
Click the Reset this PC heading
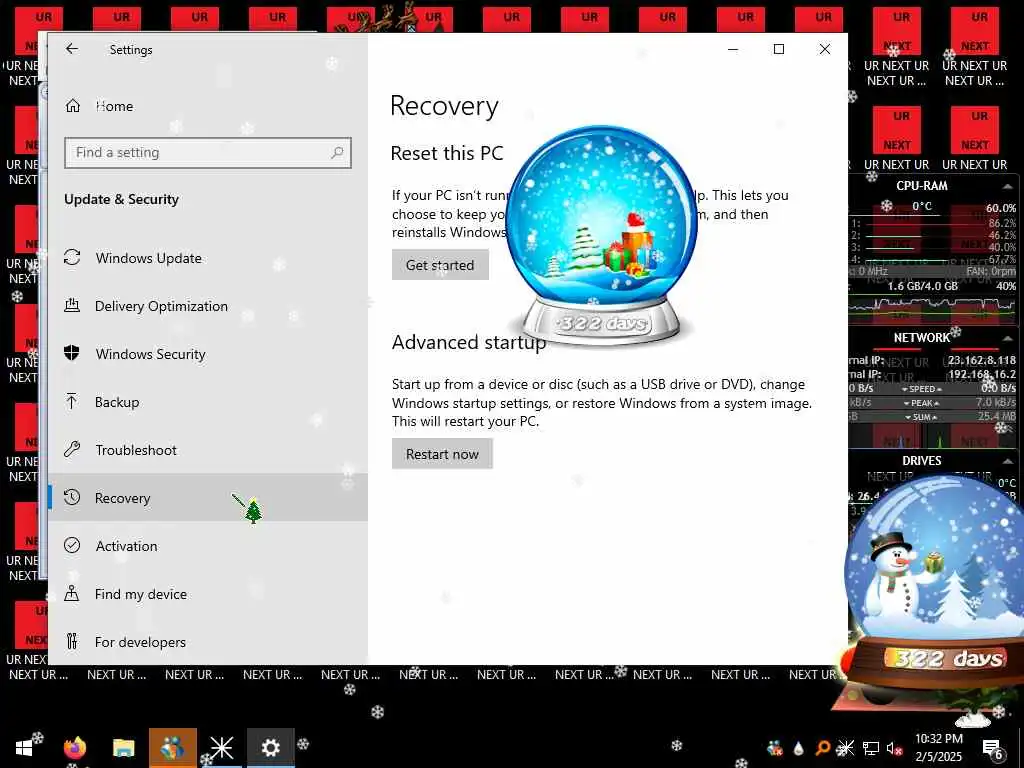click(x=447, y=153)
